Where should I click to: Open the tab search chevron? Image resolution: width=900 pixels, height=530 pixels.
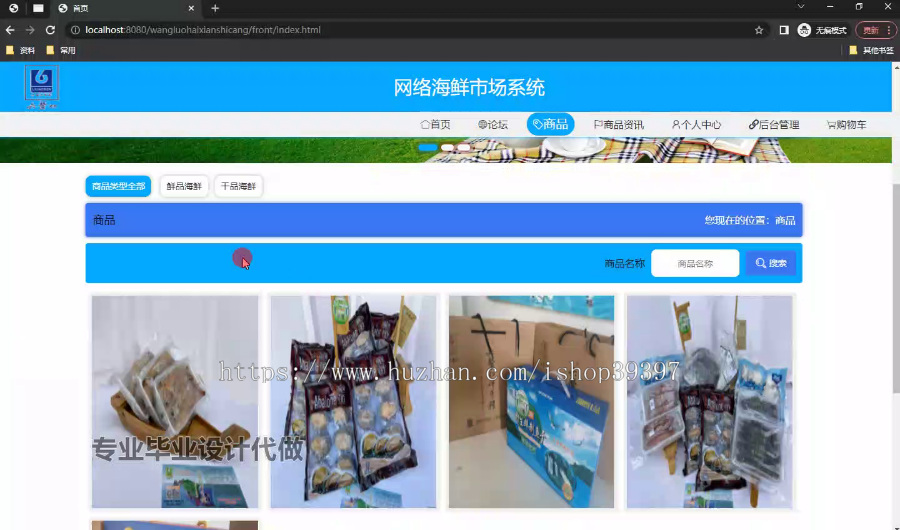click(801, 7)
